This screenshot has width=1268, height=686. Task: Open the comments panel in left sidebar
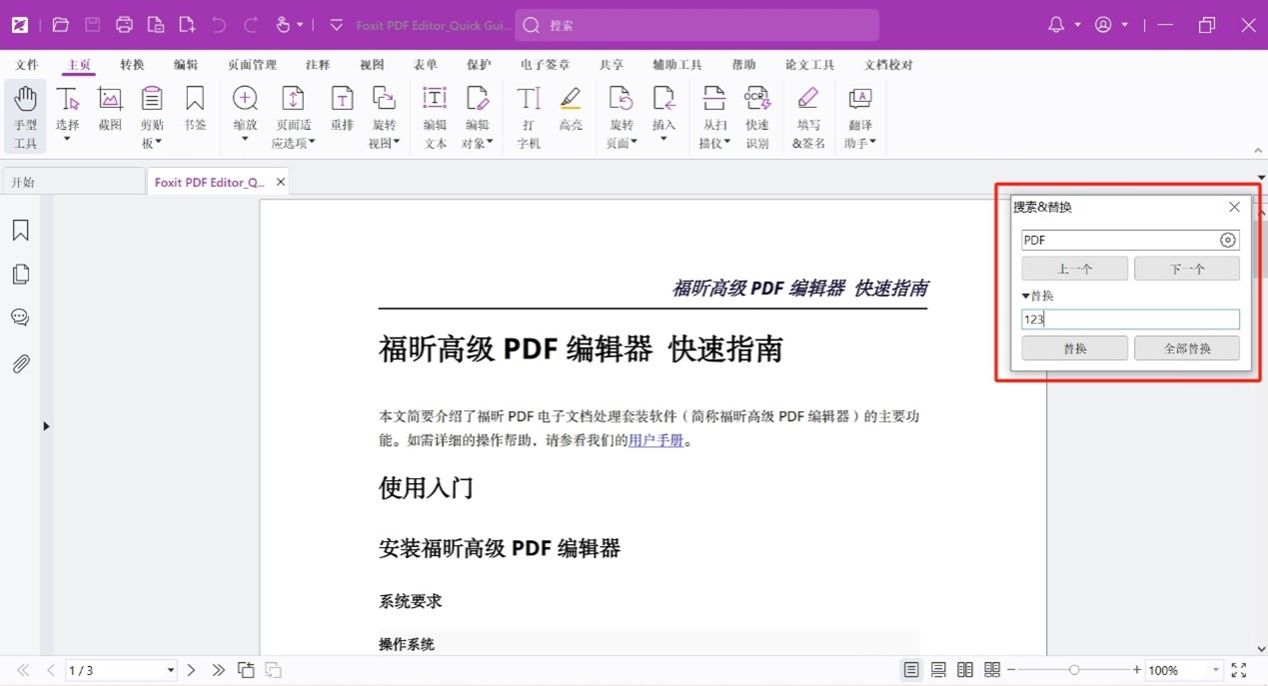click(x=20, y=318)
